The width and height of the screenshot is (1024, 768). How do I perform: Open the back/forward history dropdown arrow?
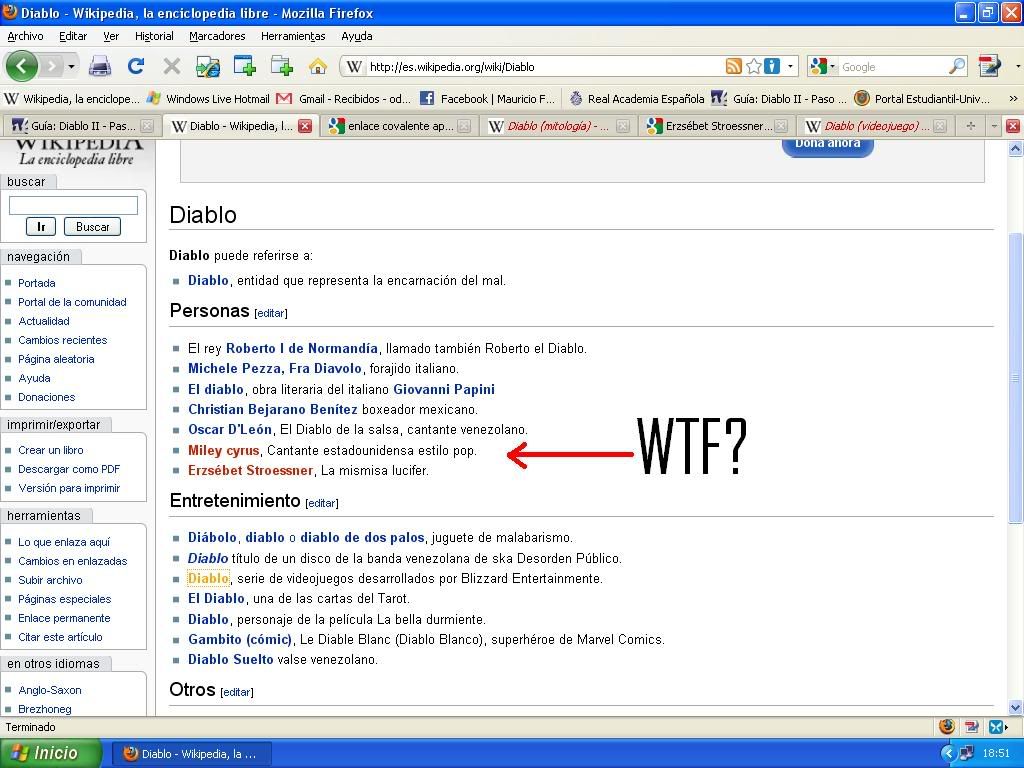pyautogui.click(x=71, y=66)
